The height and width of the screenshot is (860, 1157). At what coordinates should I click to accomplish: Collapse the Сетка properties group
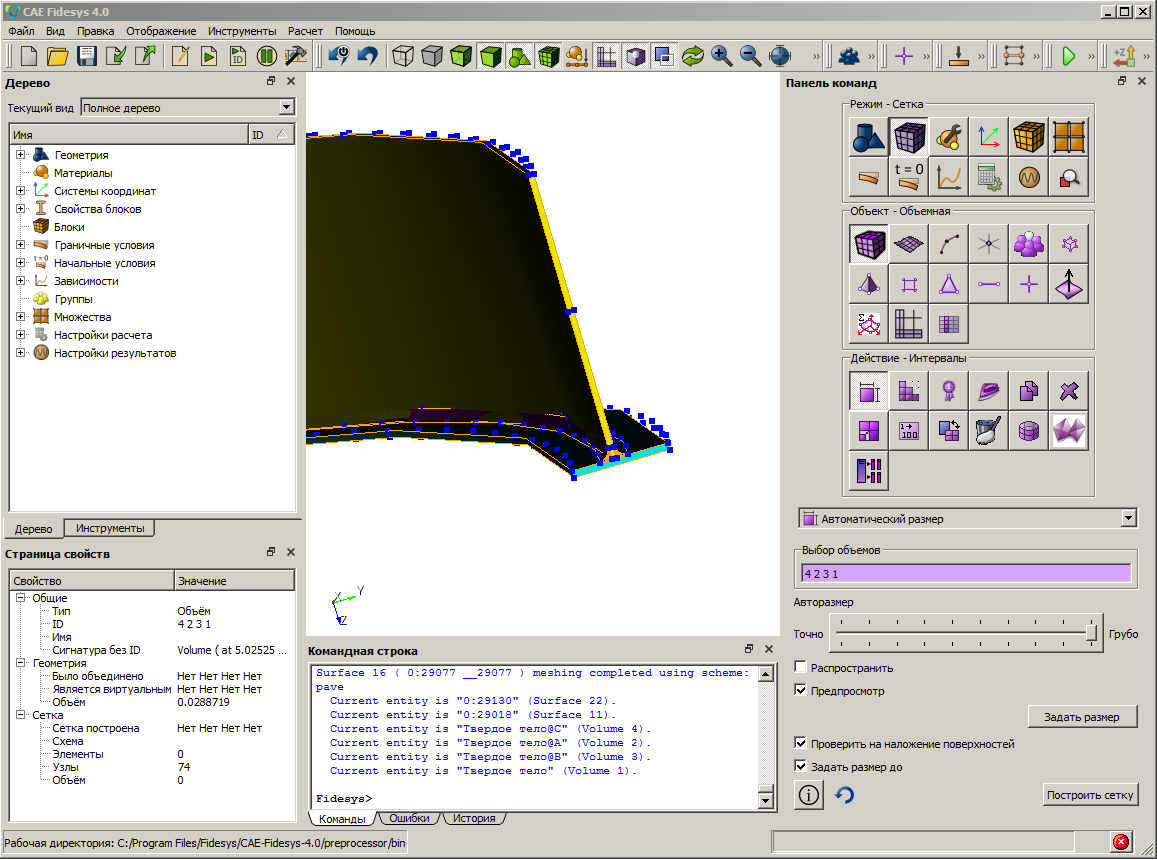[x=21, y=715]
